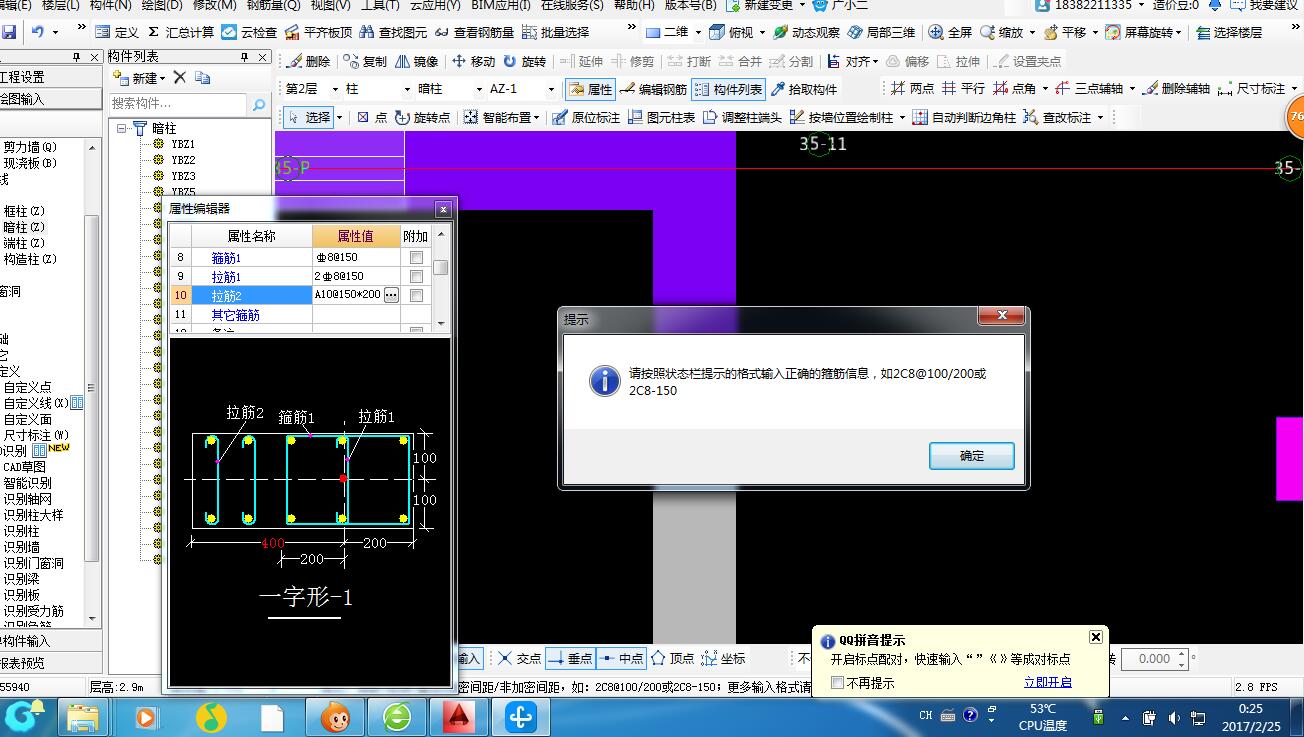Collapse the 暗柱 tree node
This screenshot has width=1304, height=737.
click(123, 128)
